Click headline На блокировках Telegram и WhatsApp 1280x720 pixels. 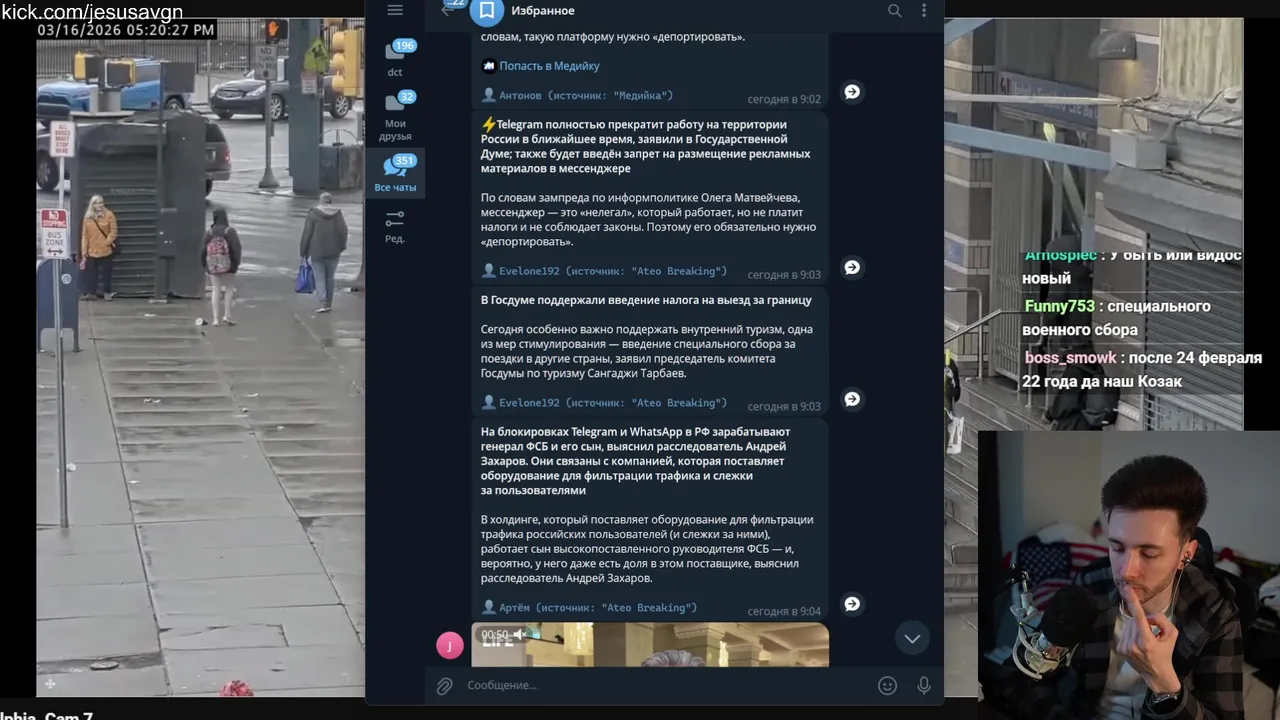click(x=636, y=461)
